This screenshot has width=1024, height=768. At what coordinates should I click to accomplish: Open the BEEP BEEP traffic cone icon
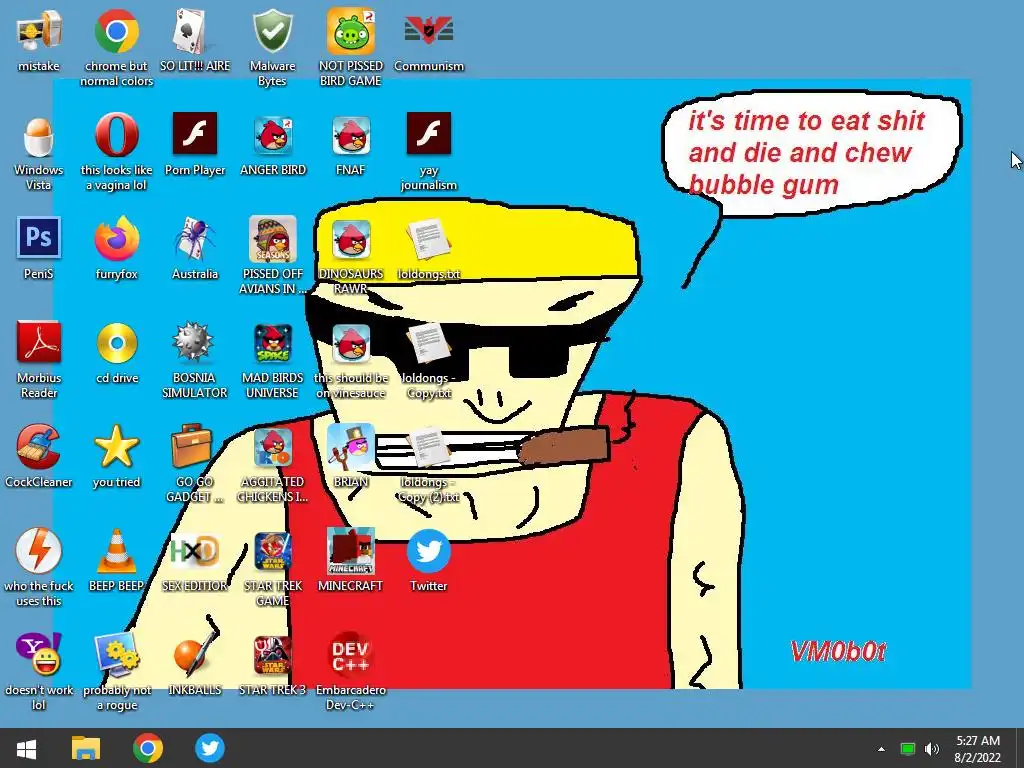[116, 551]
